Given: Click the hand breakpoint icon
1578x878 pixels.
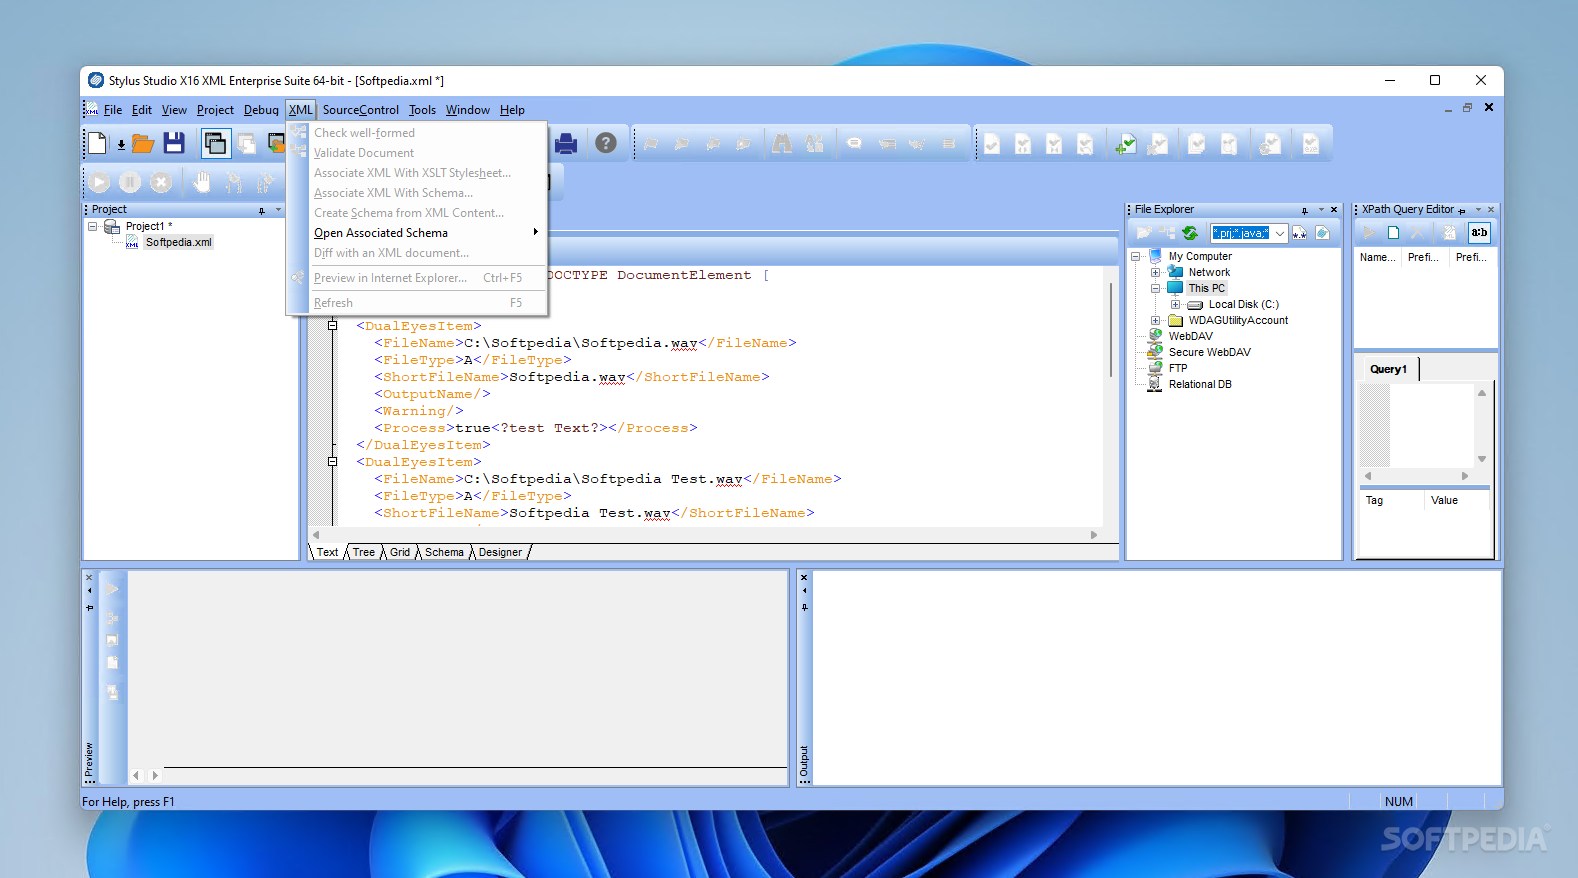Looking at the screenshot, I should (202, 182).
